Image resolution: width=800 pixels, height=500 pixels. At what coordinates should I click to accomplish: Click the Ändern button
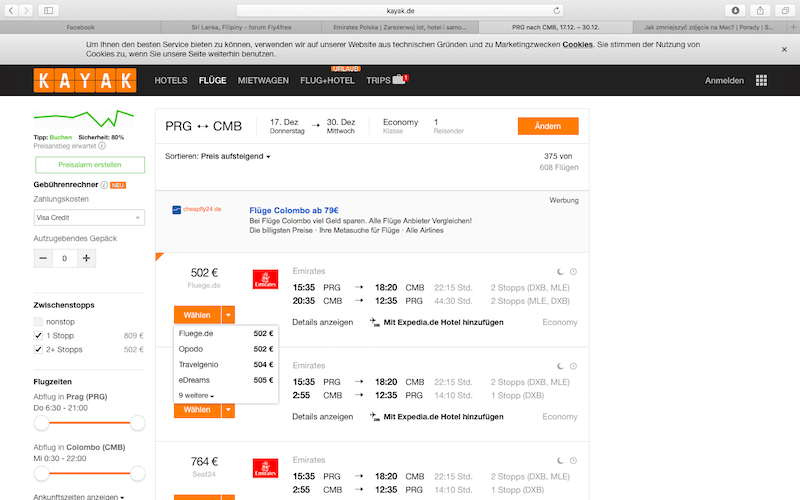[x=548, y=126]
